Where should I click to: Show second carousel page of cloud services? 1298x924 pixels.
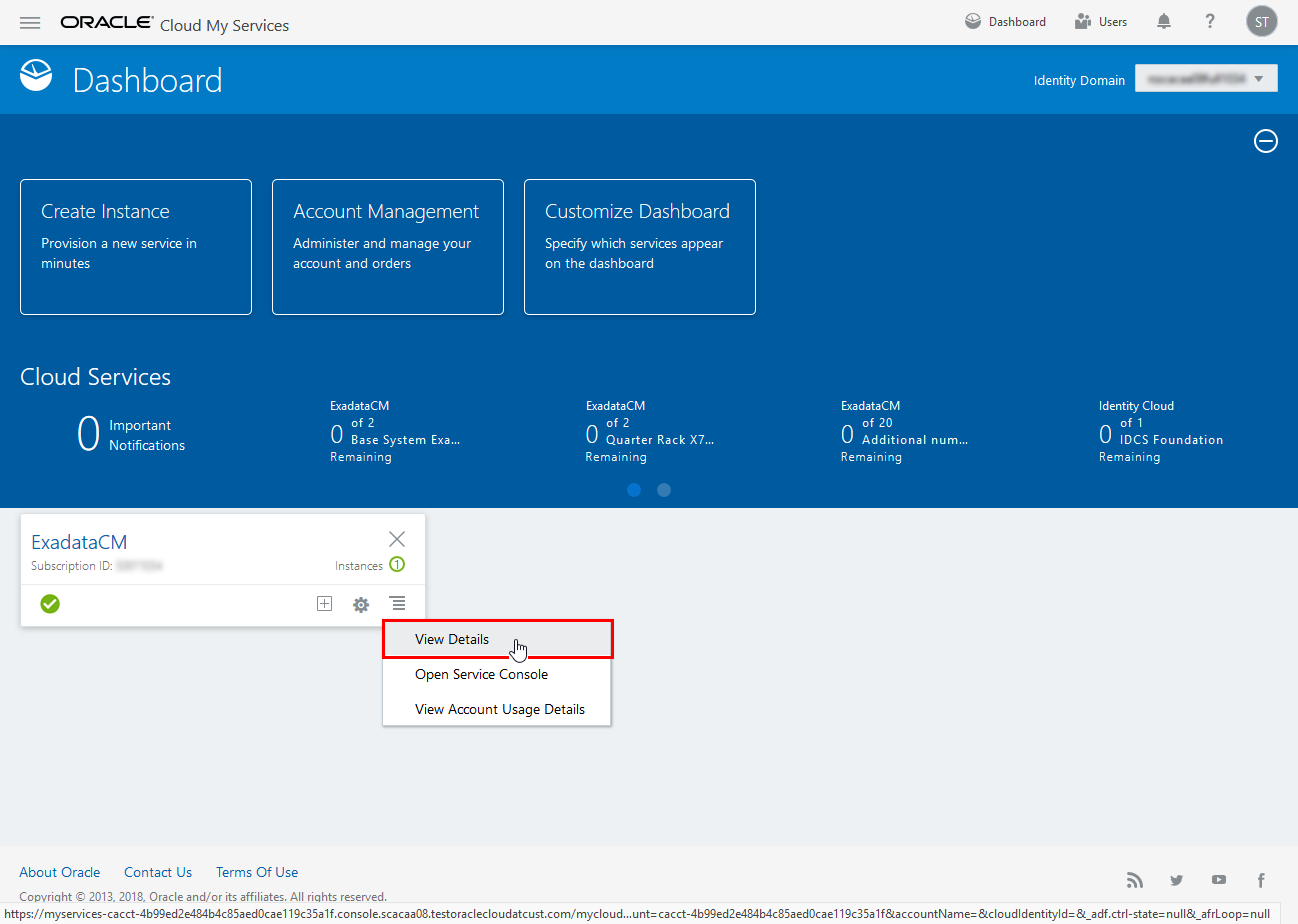[664, 490]
